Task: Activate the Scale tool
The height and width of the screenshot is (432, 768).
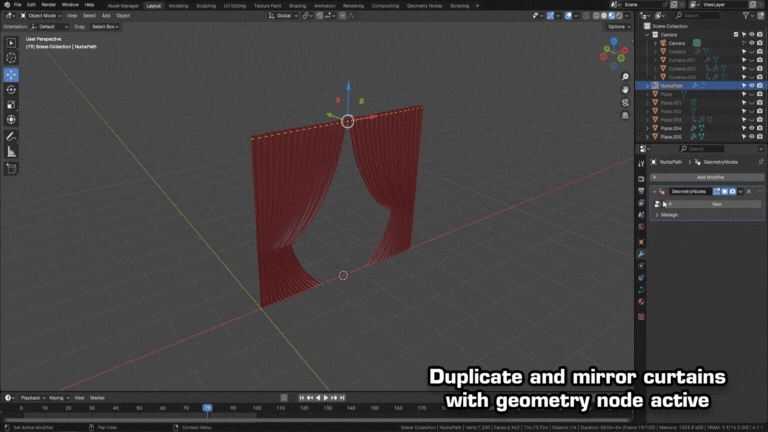Action: [x=11, y=105]
